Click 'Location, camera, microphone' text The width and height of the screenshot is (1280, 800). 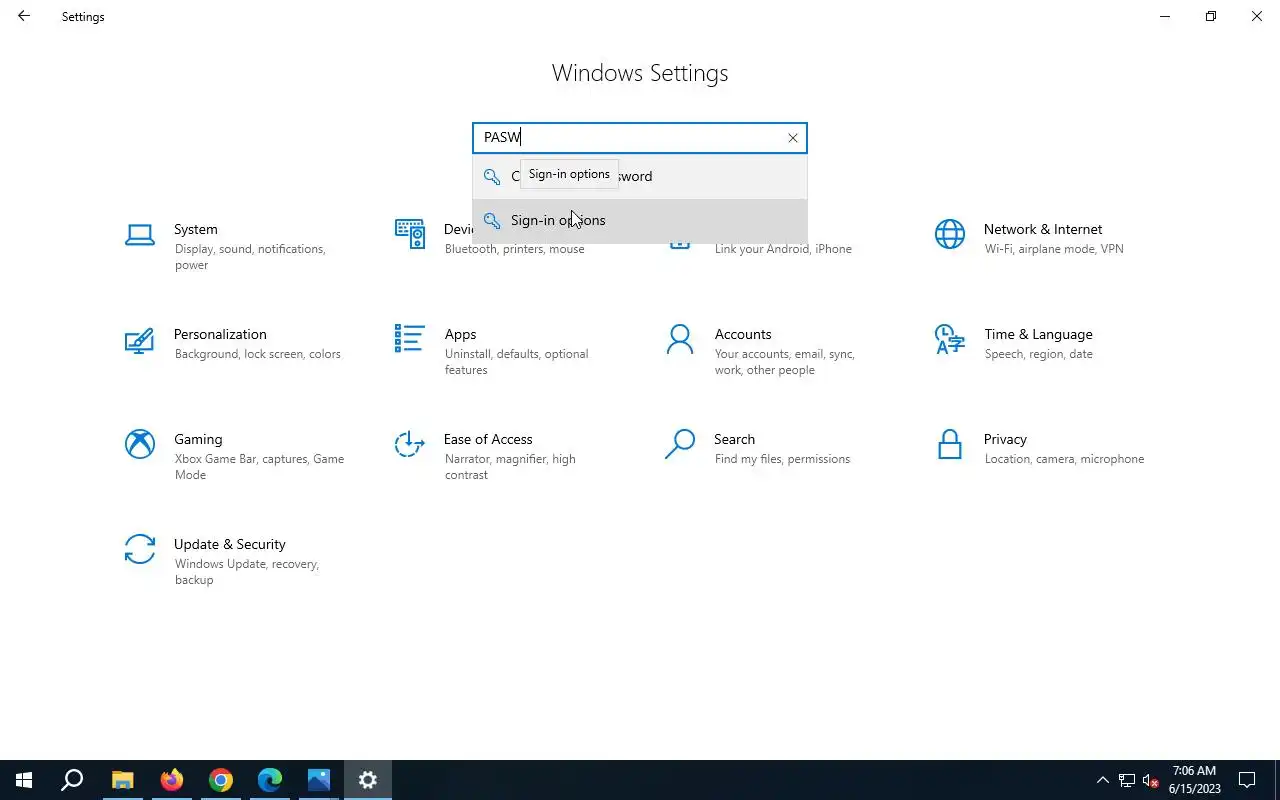coord(1064,459)
